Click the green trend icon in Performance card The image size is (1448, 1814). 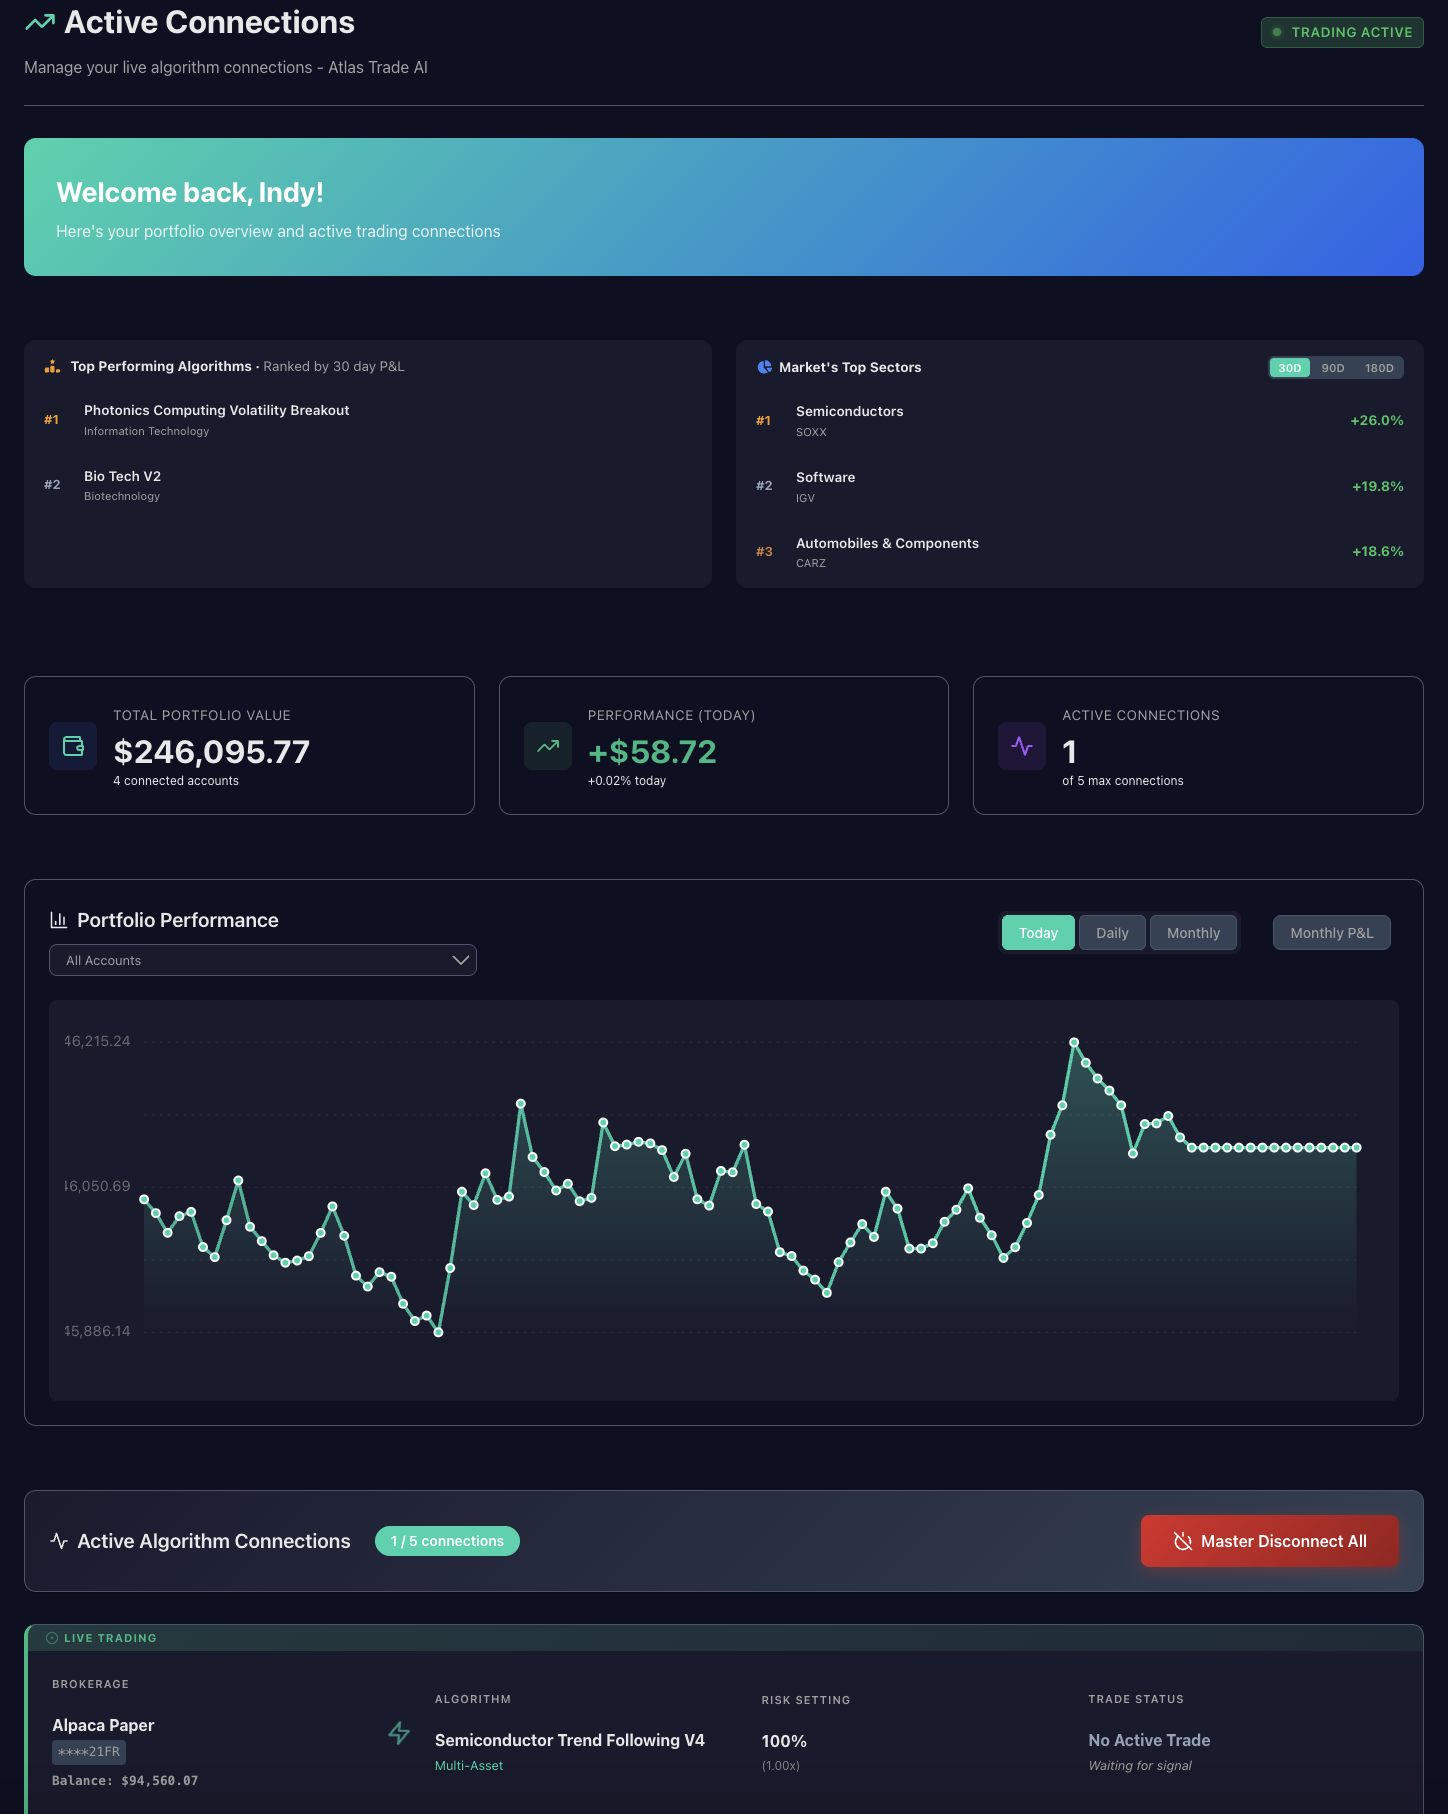pos(548,746)
